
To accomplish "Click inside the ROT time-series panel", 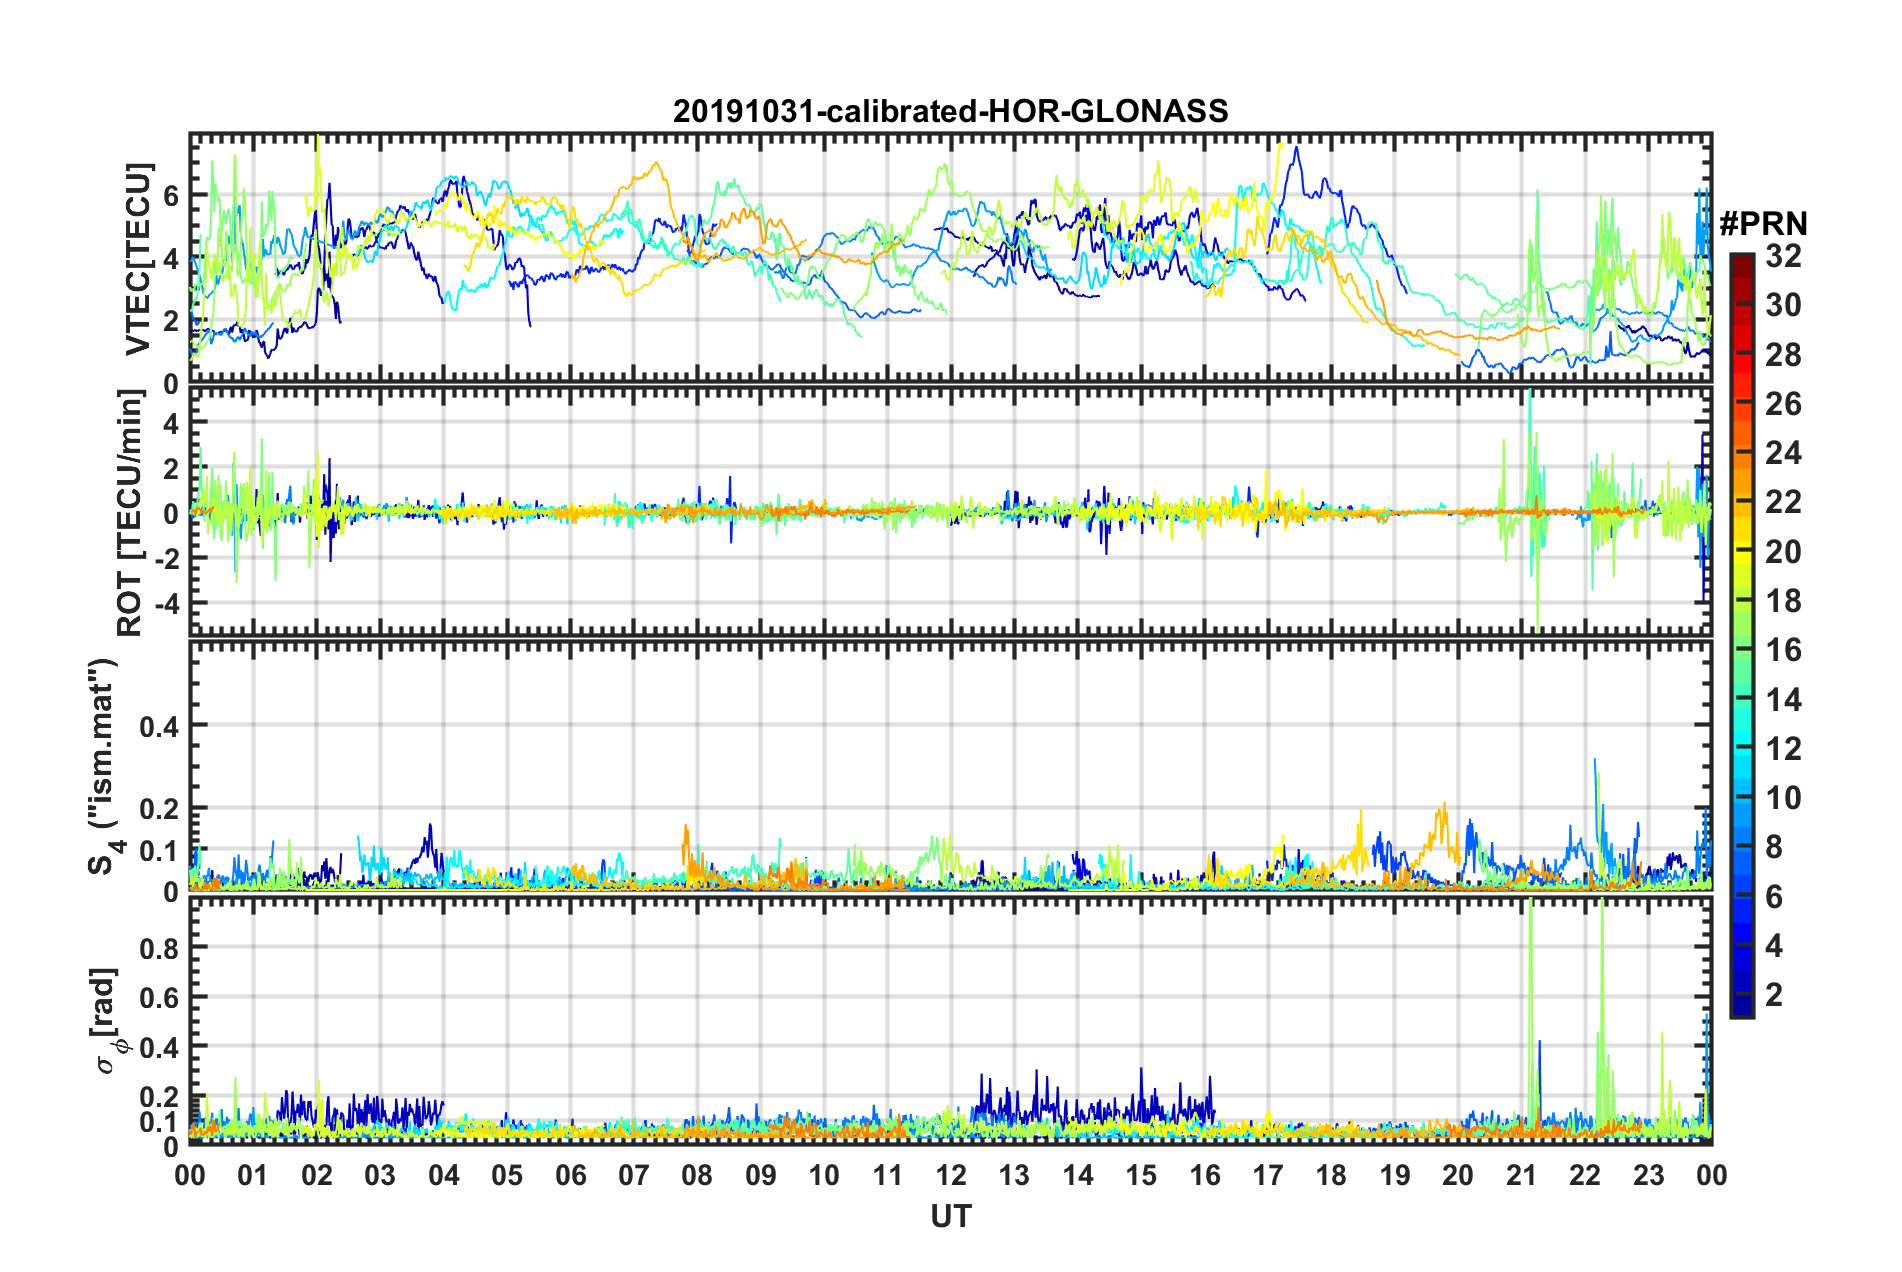I will click(950, 512).
